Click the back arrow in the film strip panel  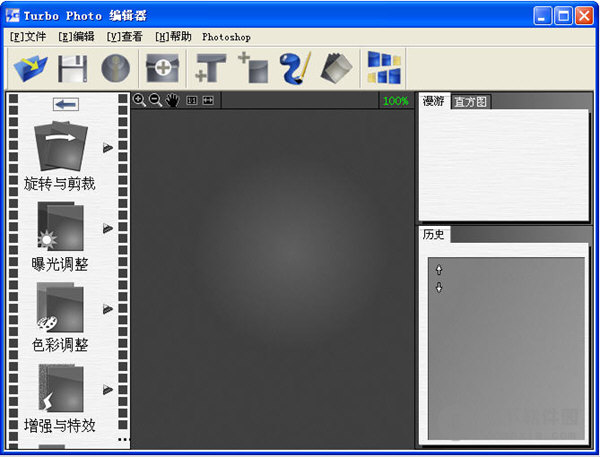[x=66, y=104]
